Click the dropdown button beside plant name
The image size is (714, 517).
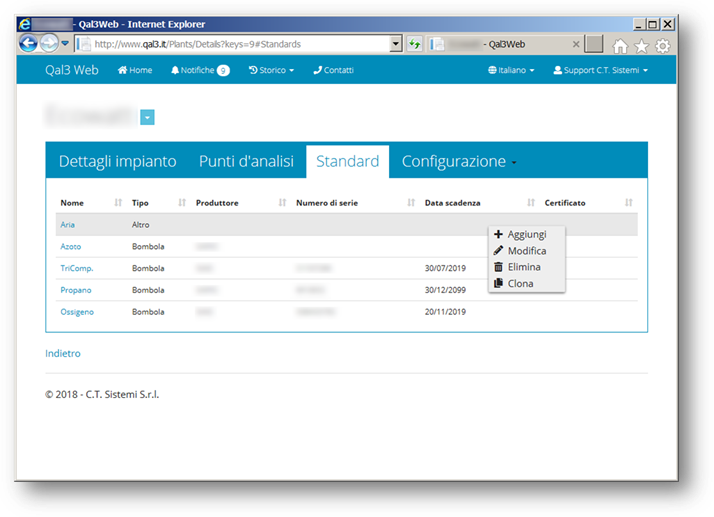click(147, 118)
